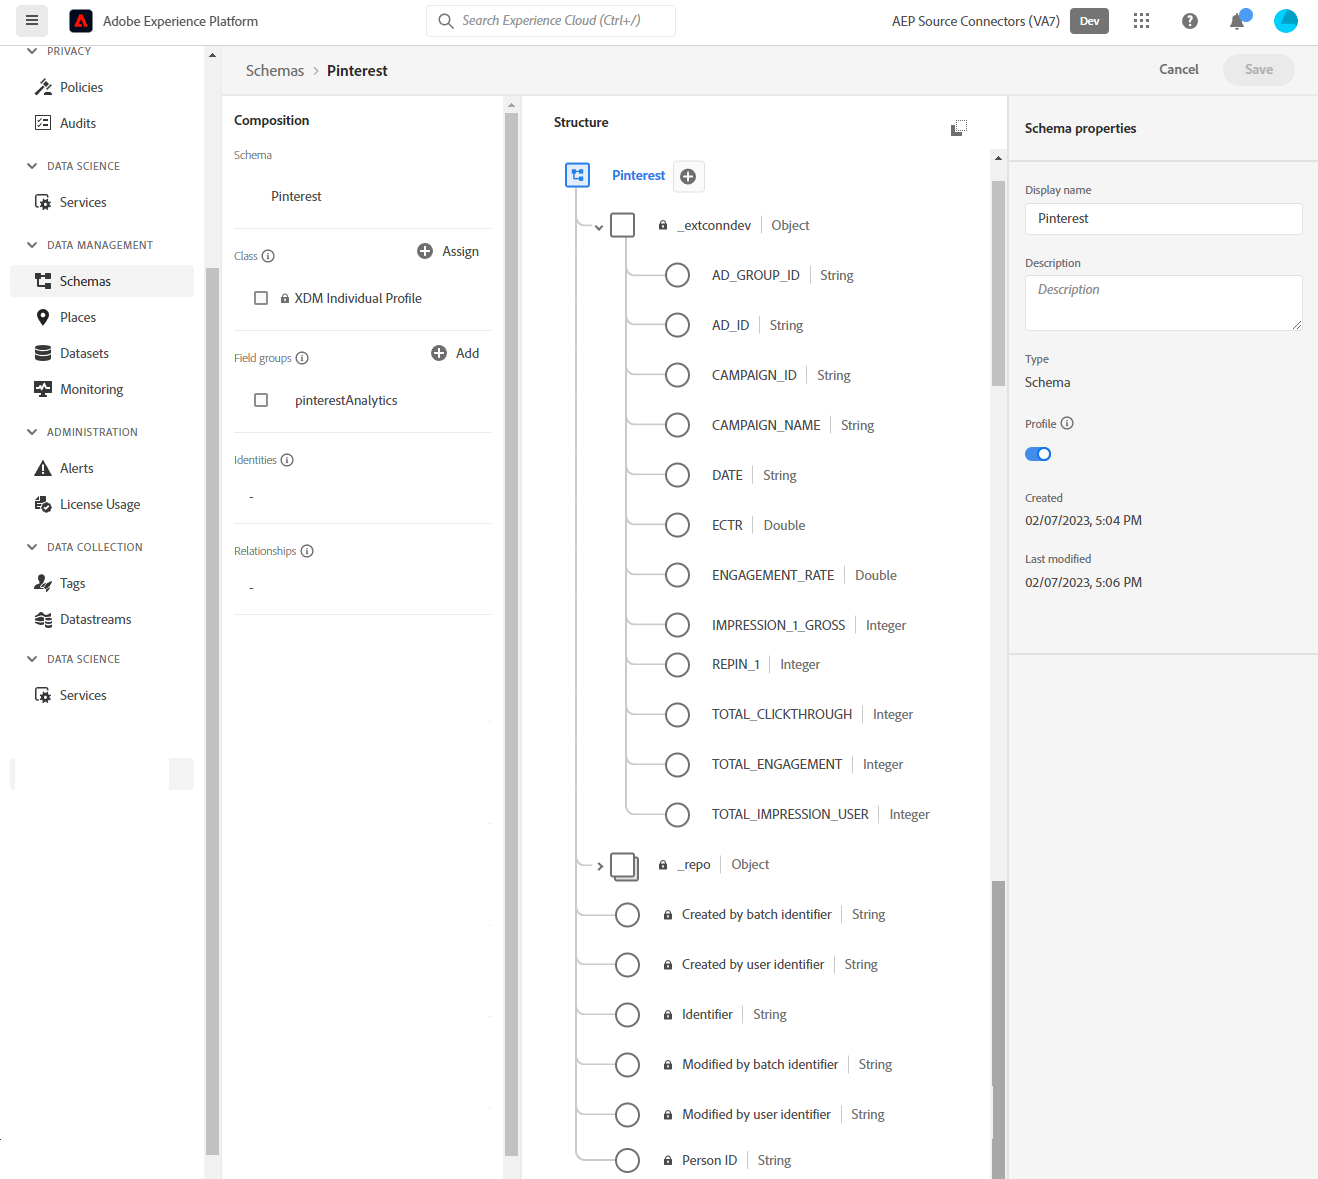This screenshot has height=1179, width=1318.
Task: Click the Dev sandbox badge
Action: click(x=1089, y=21)
